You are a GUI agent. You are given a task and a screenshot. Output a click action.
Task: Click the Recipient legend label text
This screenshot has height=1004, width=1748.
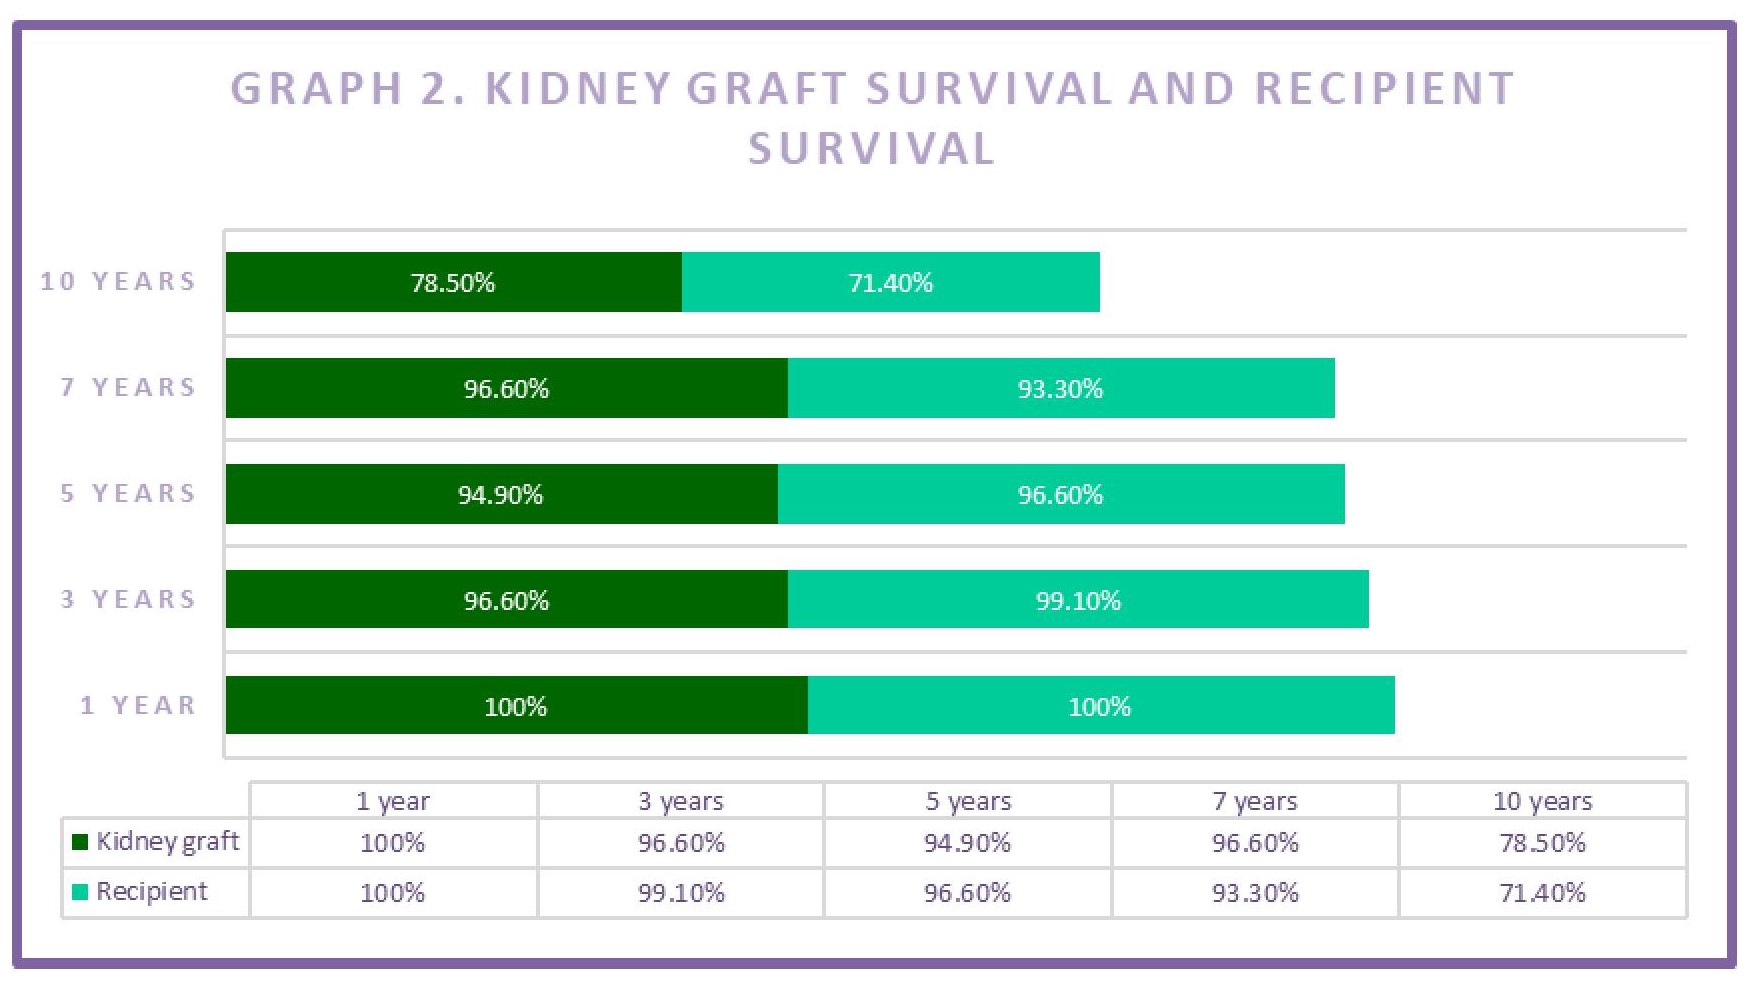coord(152,892)
